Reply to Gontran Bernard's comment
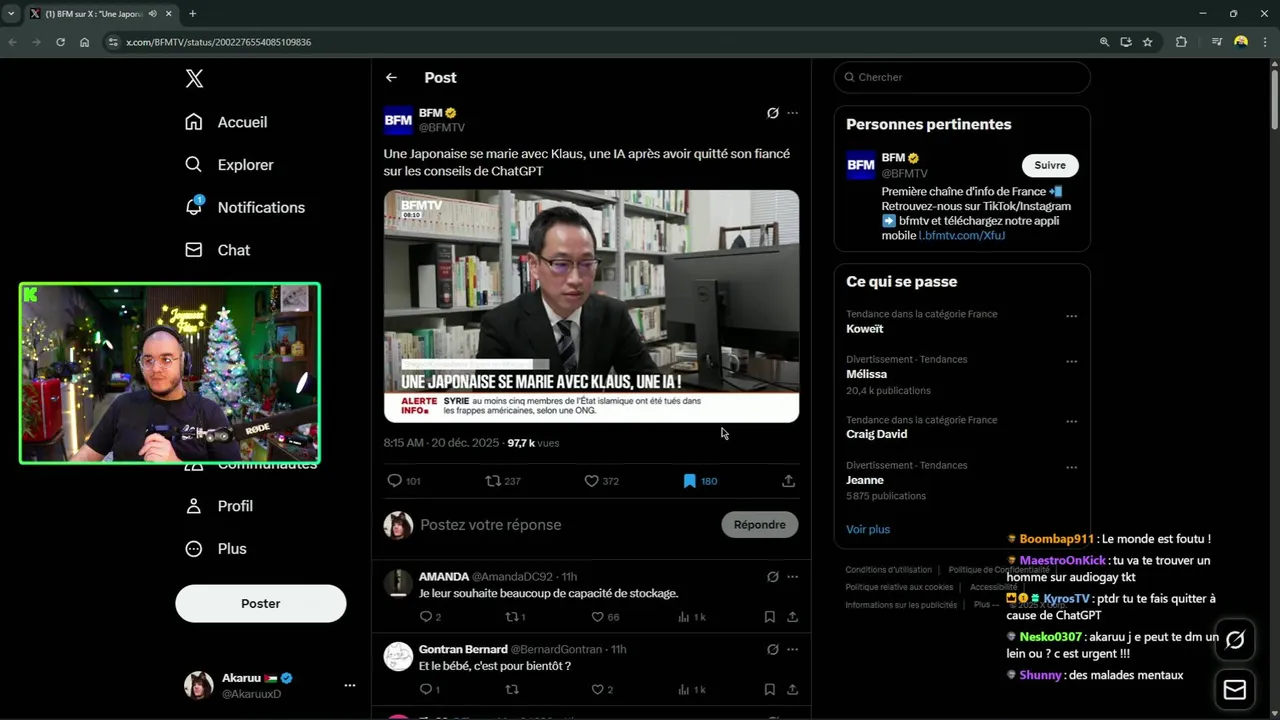The width and height of the screenshot is (1280, 720). click(429, 689)
